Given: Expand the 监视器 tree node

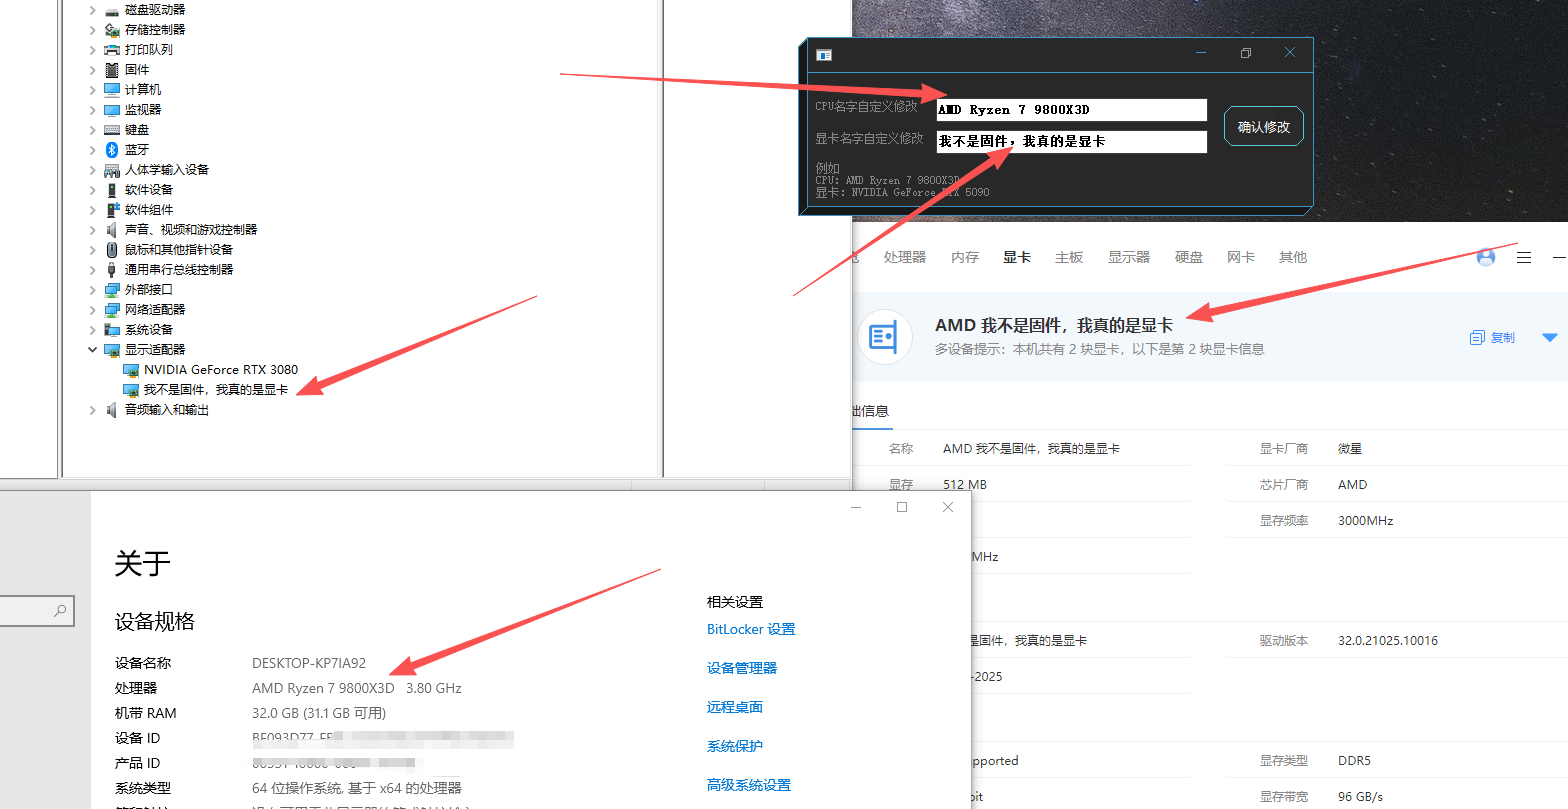Looking at the screenshot, I should (x=93, y=110).
